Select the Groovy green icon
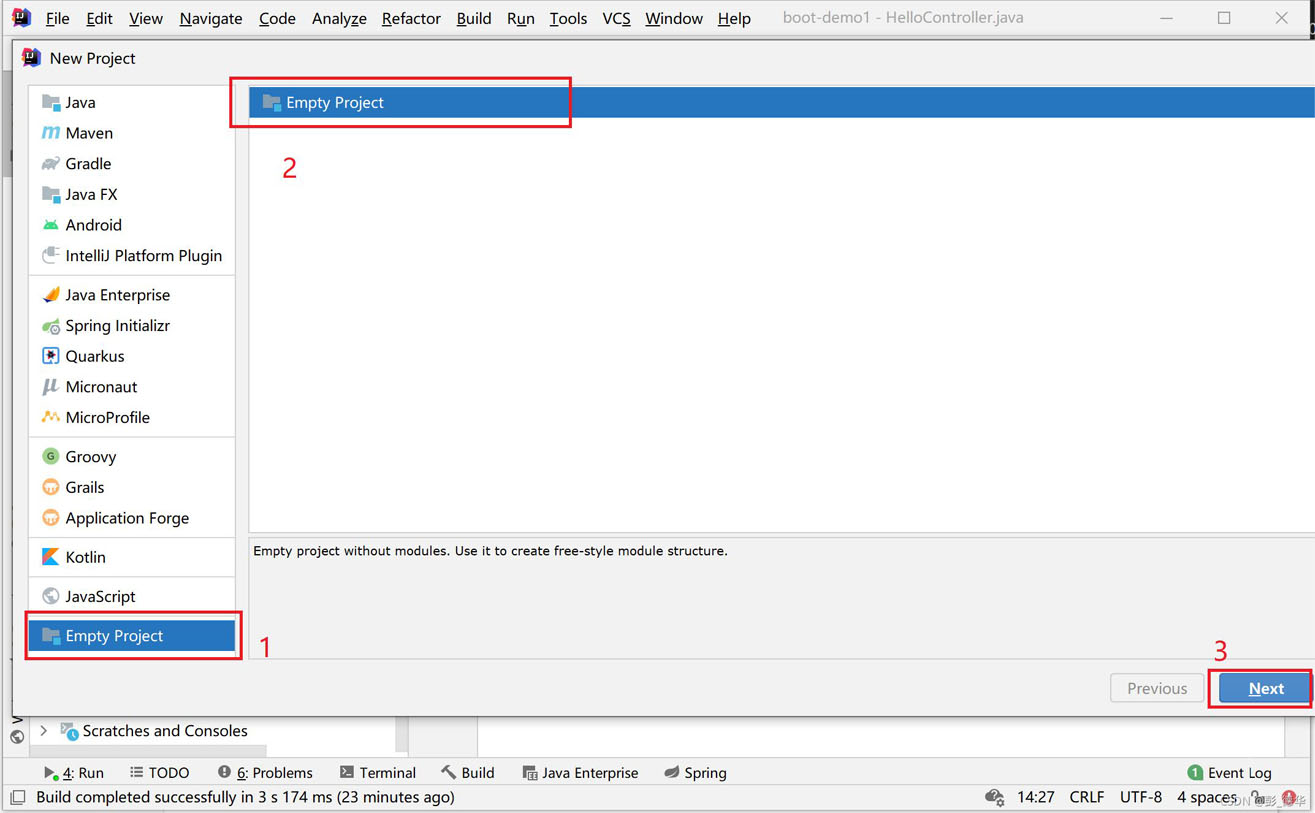Viewport: 1315px width, 813px height. tap(51, 457)
